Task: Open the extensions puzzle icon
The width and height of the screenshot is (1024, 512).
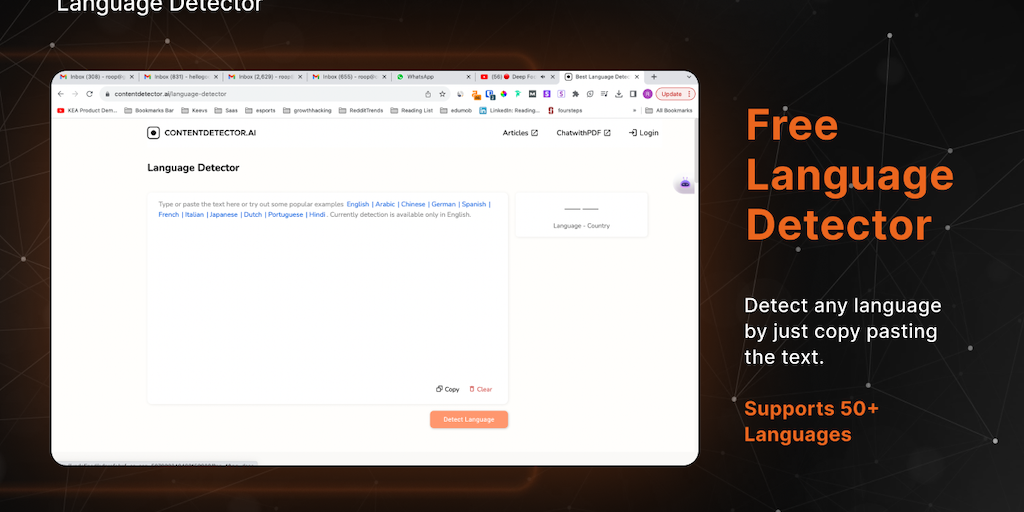Action: pos(575,94)
